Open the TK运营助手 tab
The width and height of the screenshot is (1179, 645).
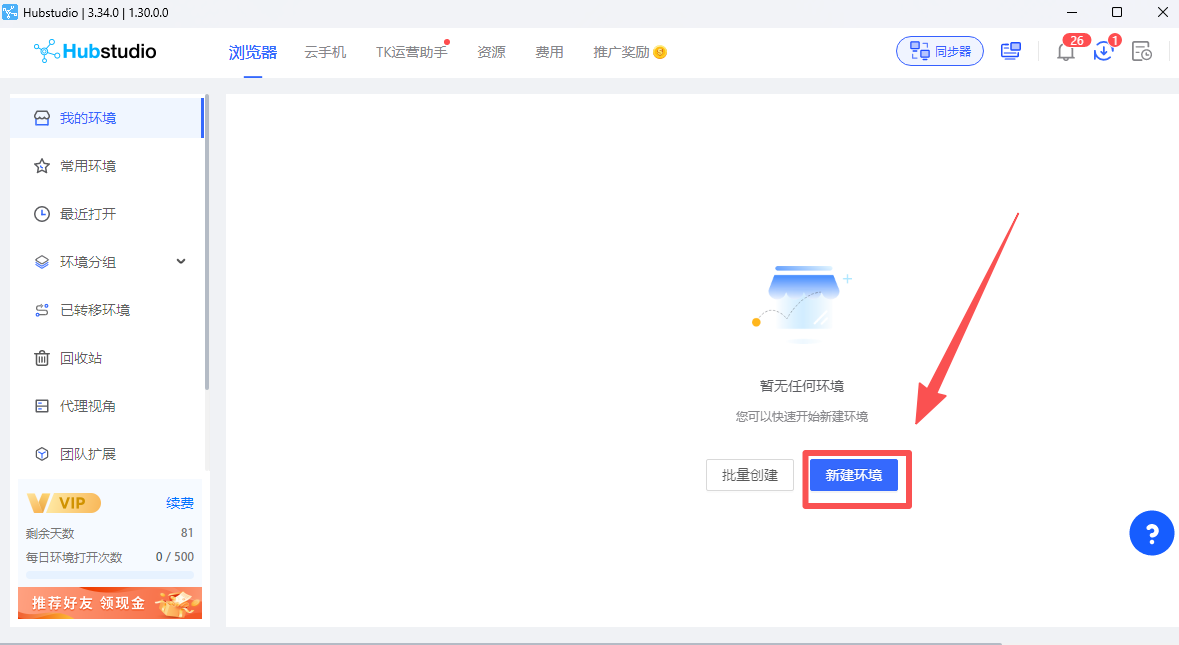[411, 52]
